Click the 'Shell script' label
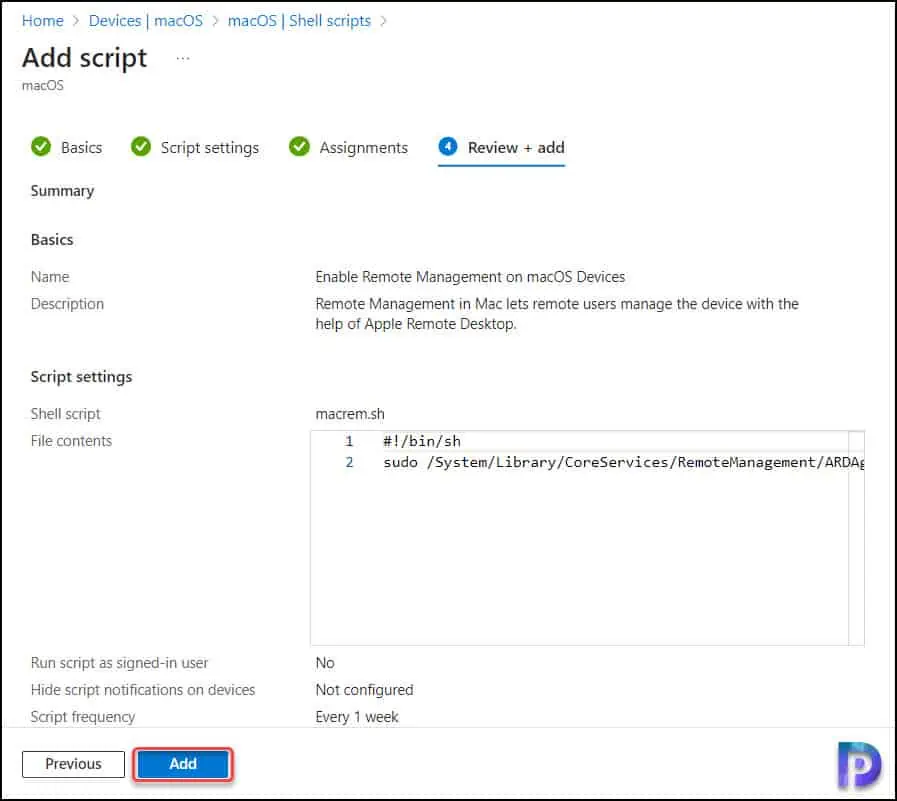 click(x=65, y=414)
